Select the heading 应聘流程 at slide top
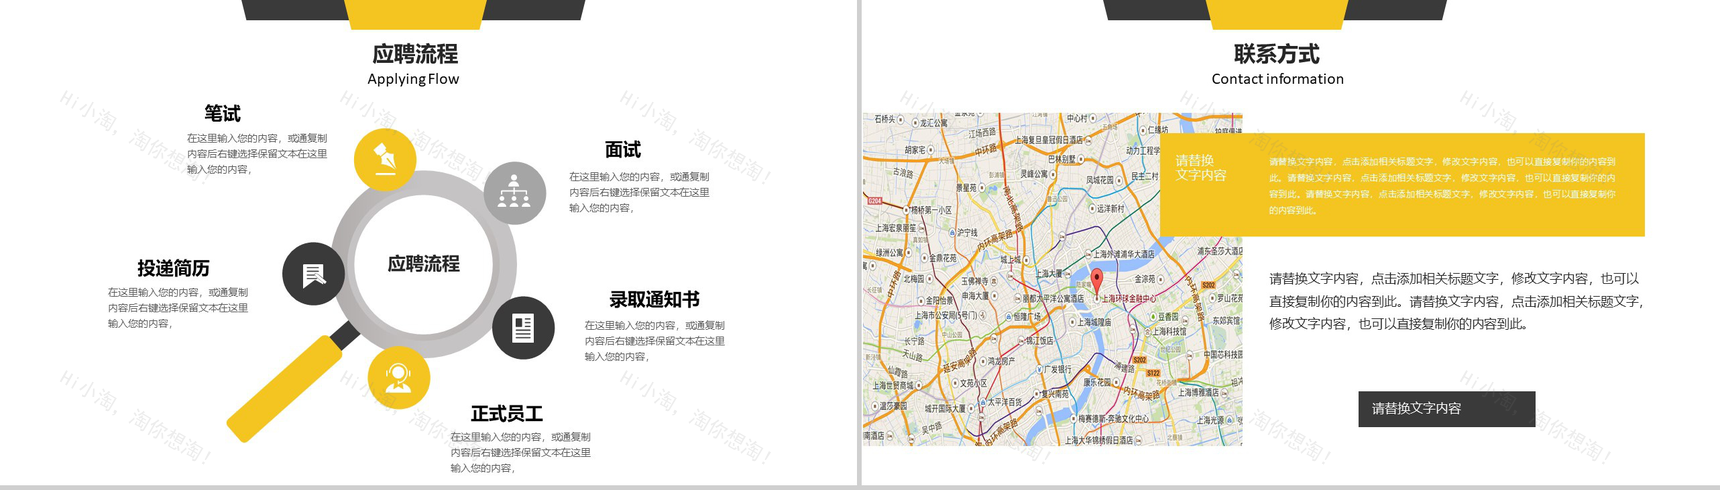 (414, 54)
